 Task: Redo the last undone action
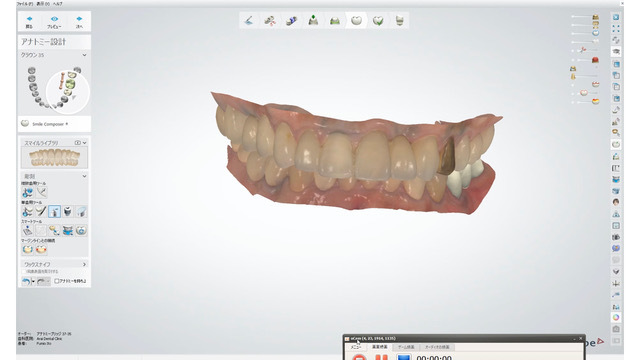pyautogui.click(x=41, y=281)
